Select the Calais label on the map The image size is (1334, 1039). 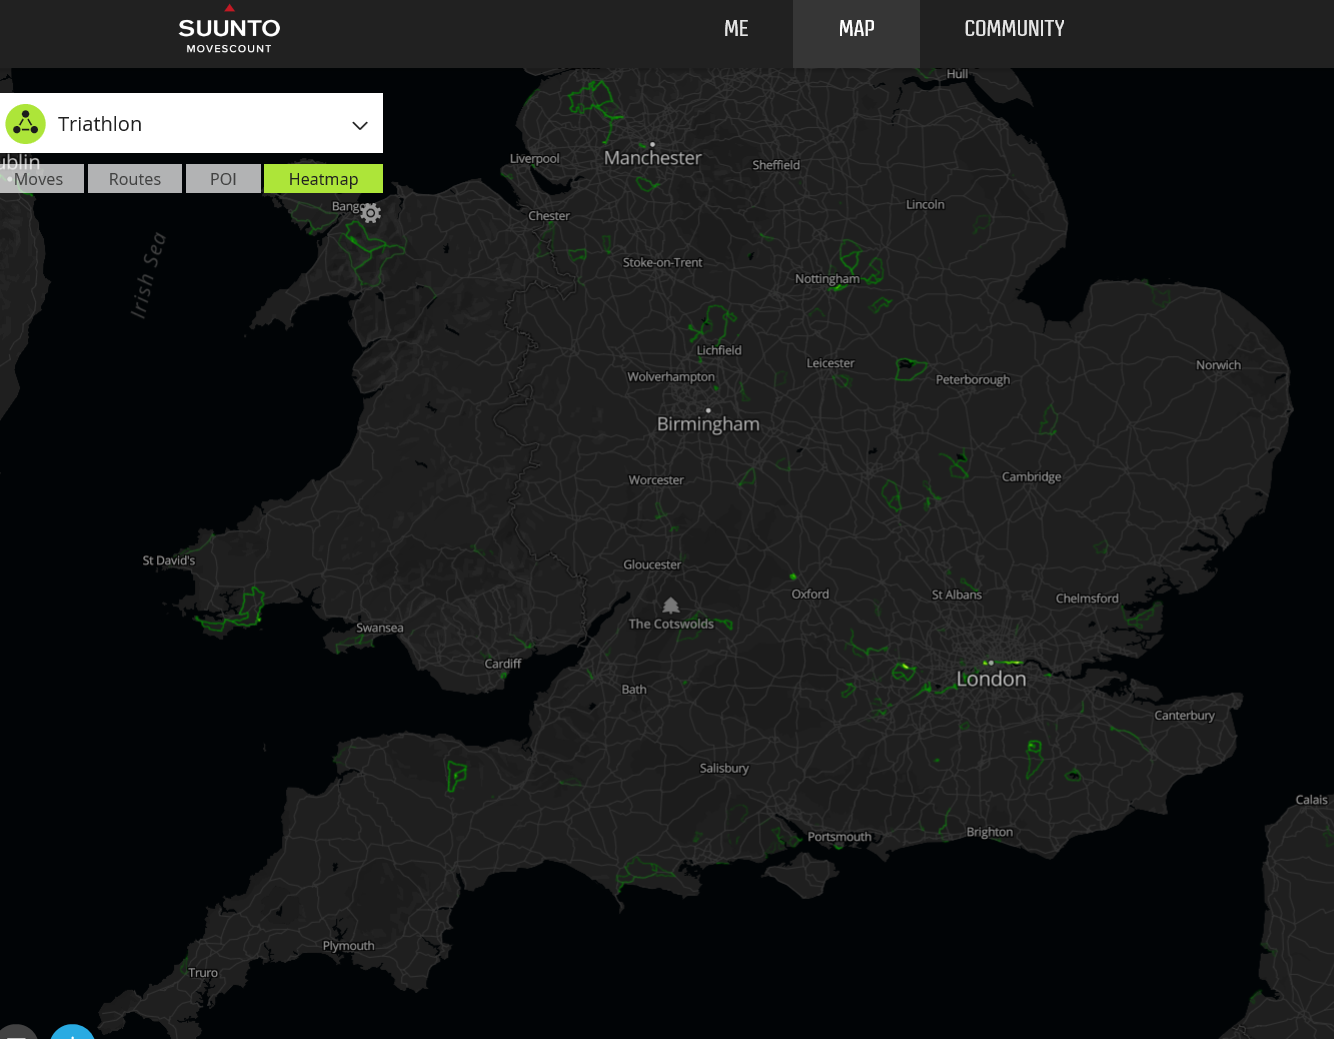pos(1311,800)
